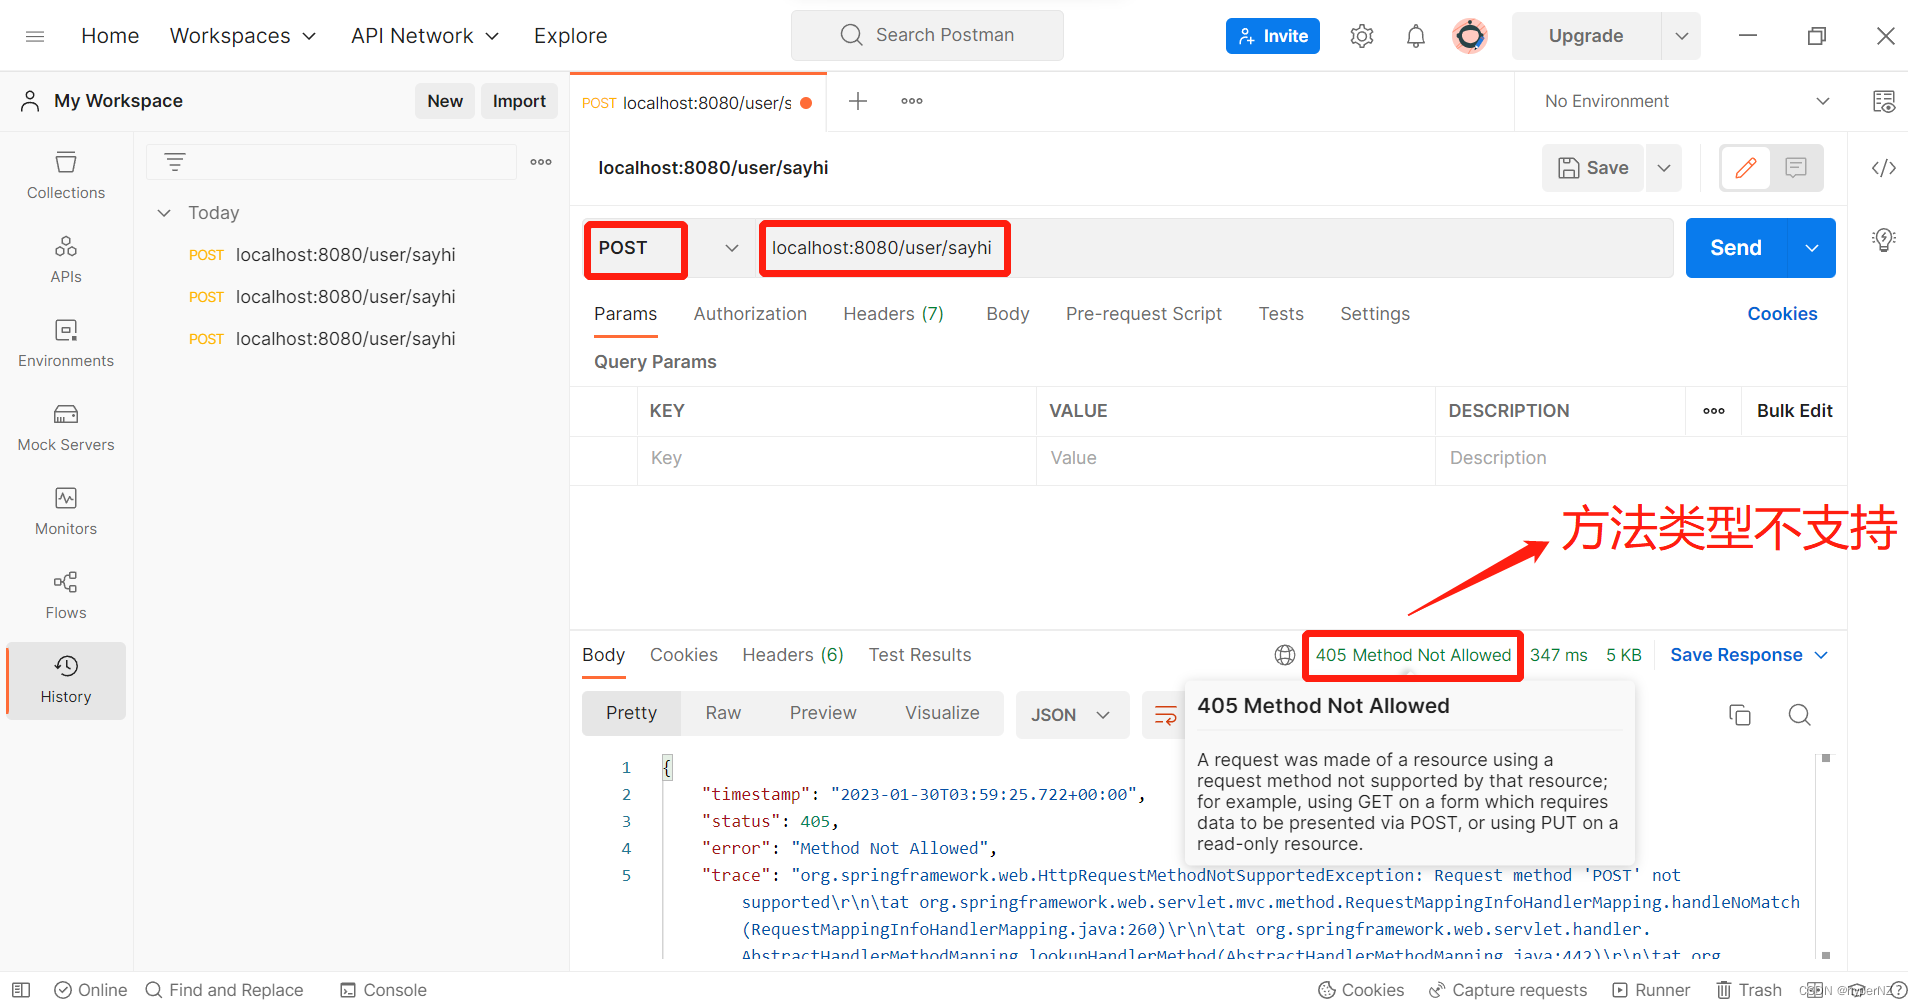Viewport: 1908px width, 1007px height.
Task: Click the Save request button
Action: (x=1594, y=168)
